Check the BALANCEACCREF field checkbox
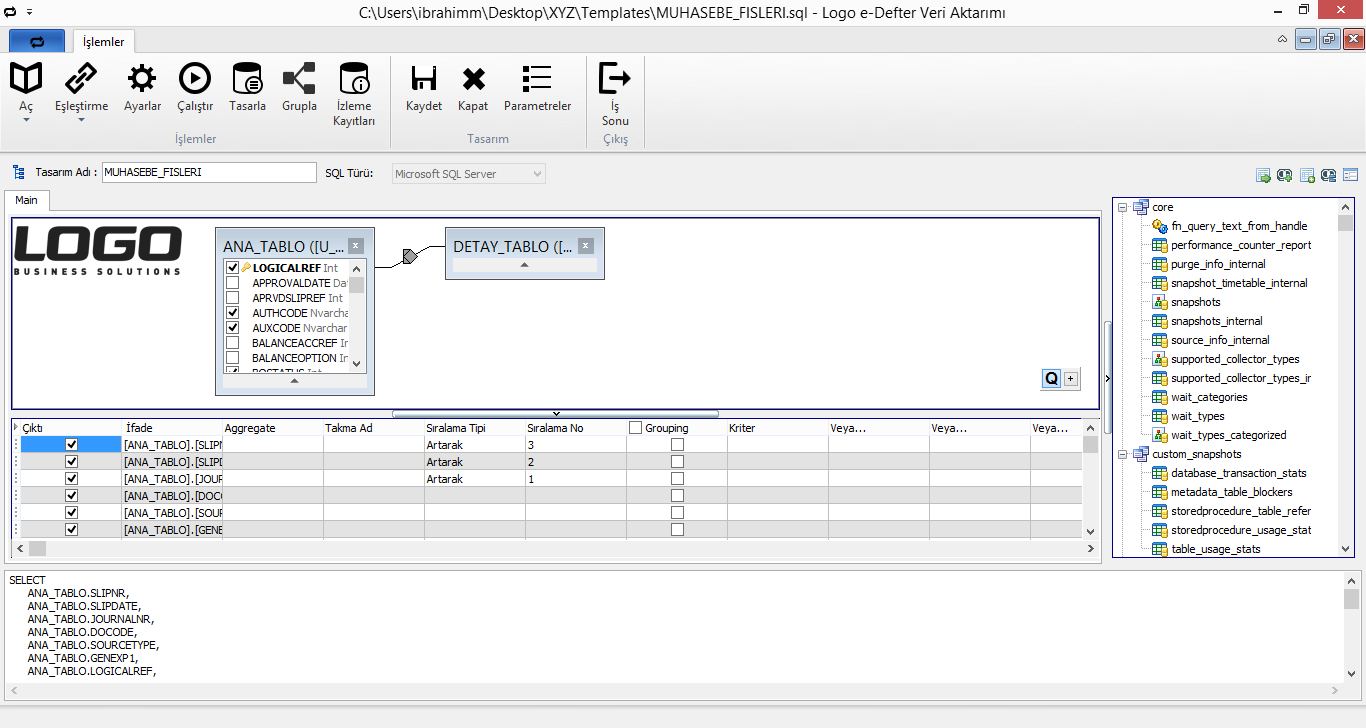The width and height of the screenshot is (1366, 728). coord(232,343)
